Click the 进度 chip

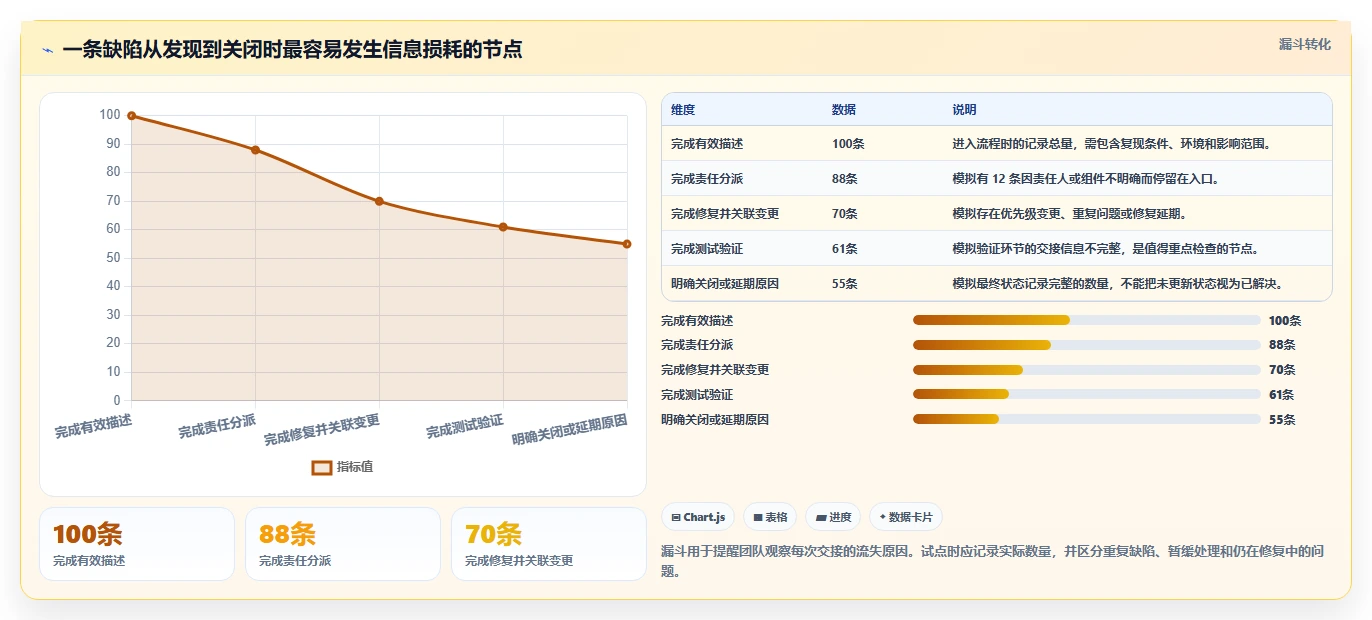pos(833,517)
